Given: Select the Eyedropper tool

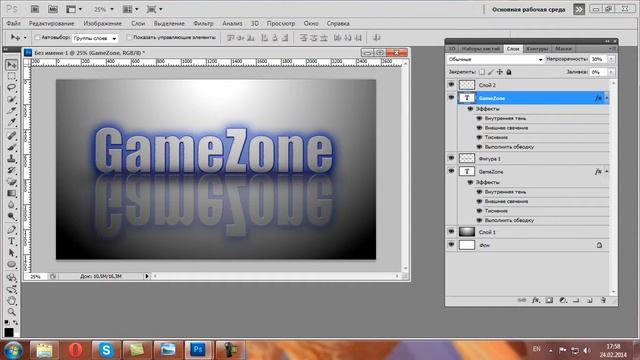Looking at the screenshot, I should [x=11, y=122].
